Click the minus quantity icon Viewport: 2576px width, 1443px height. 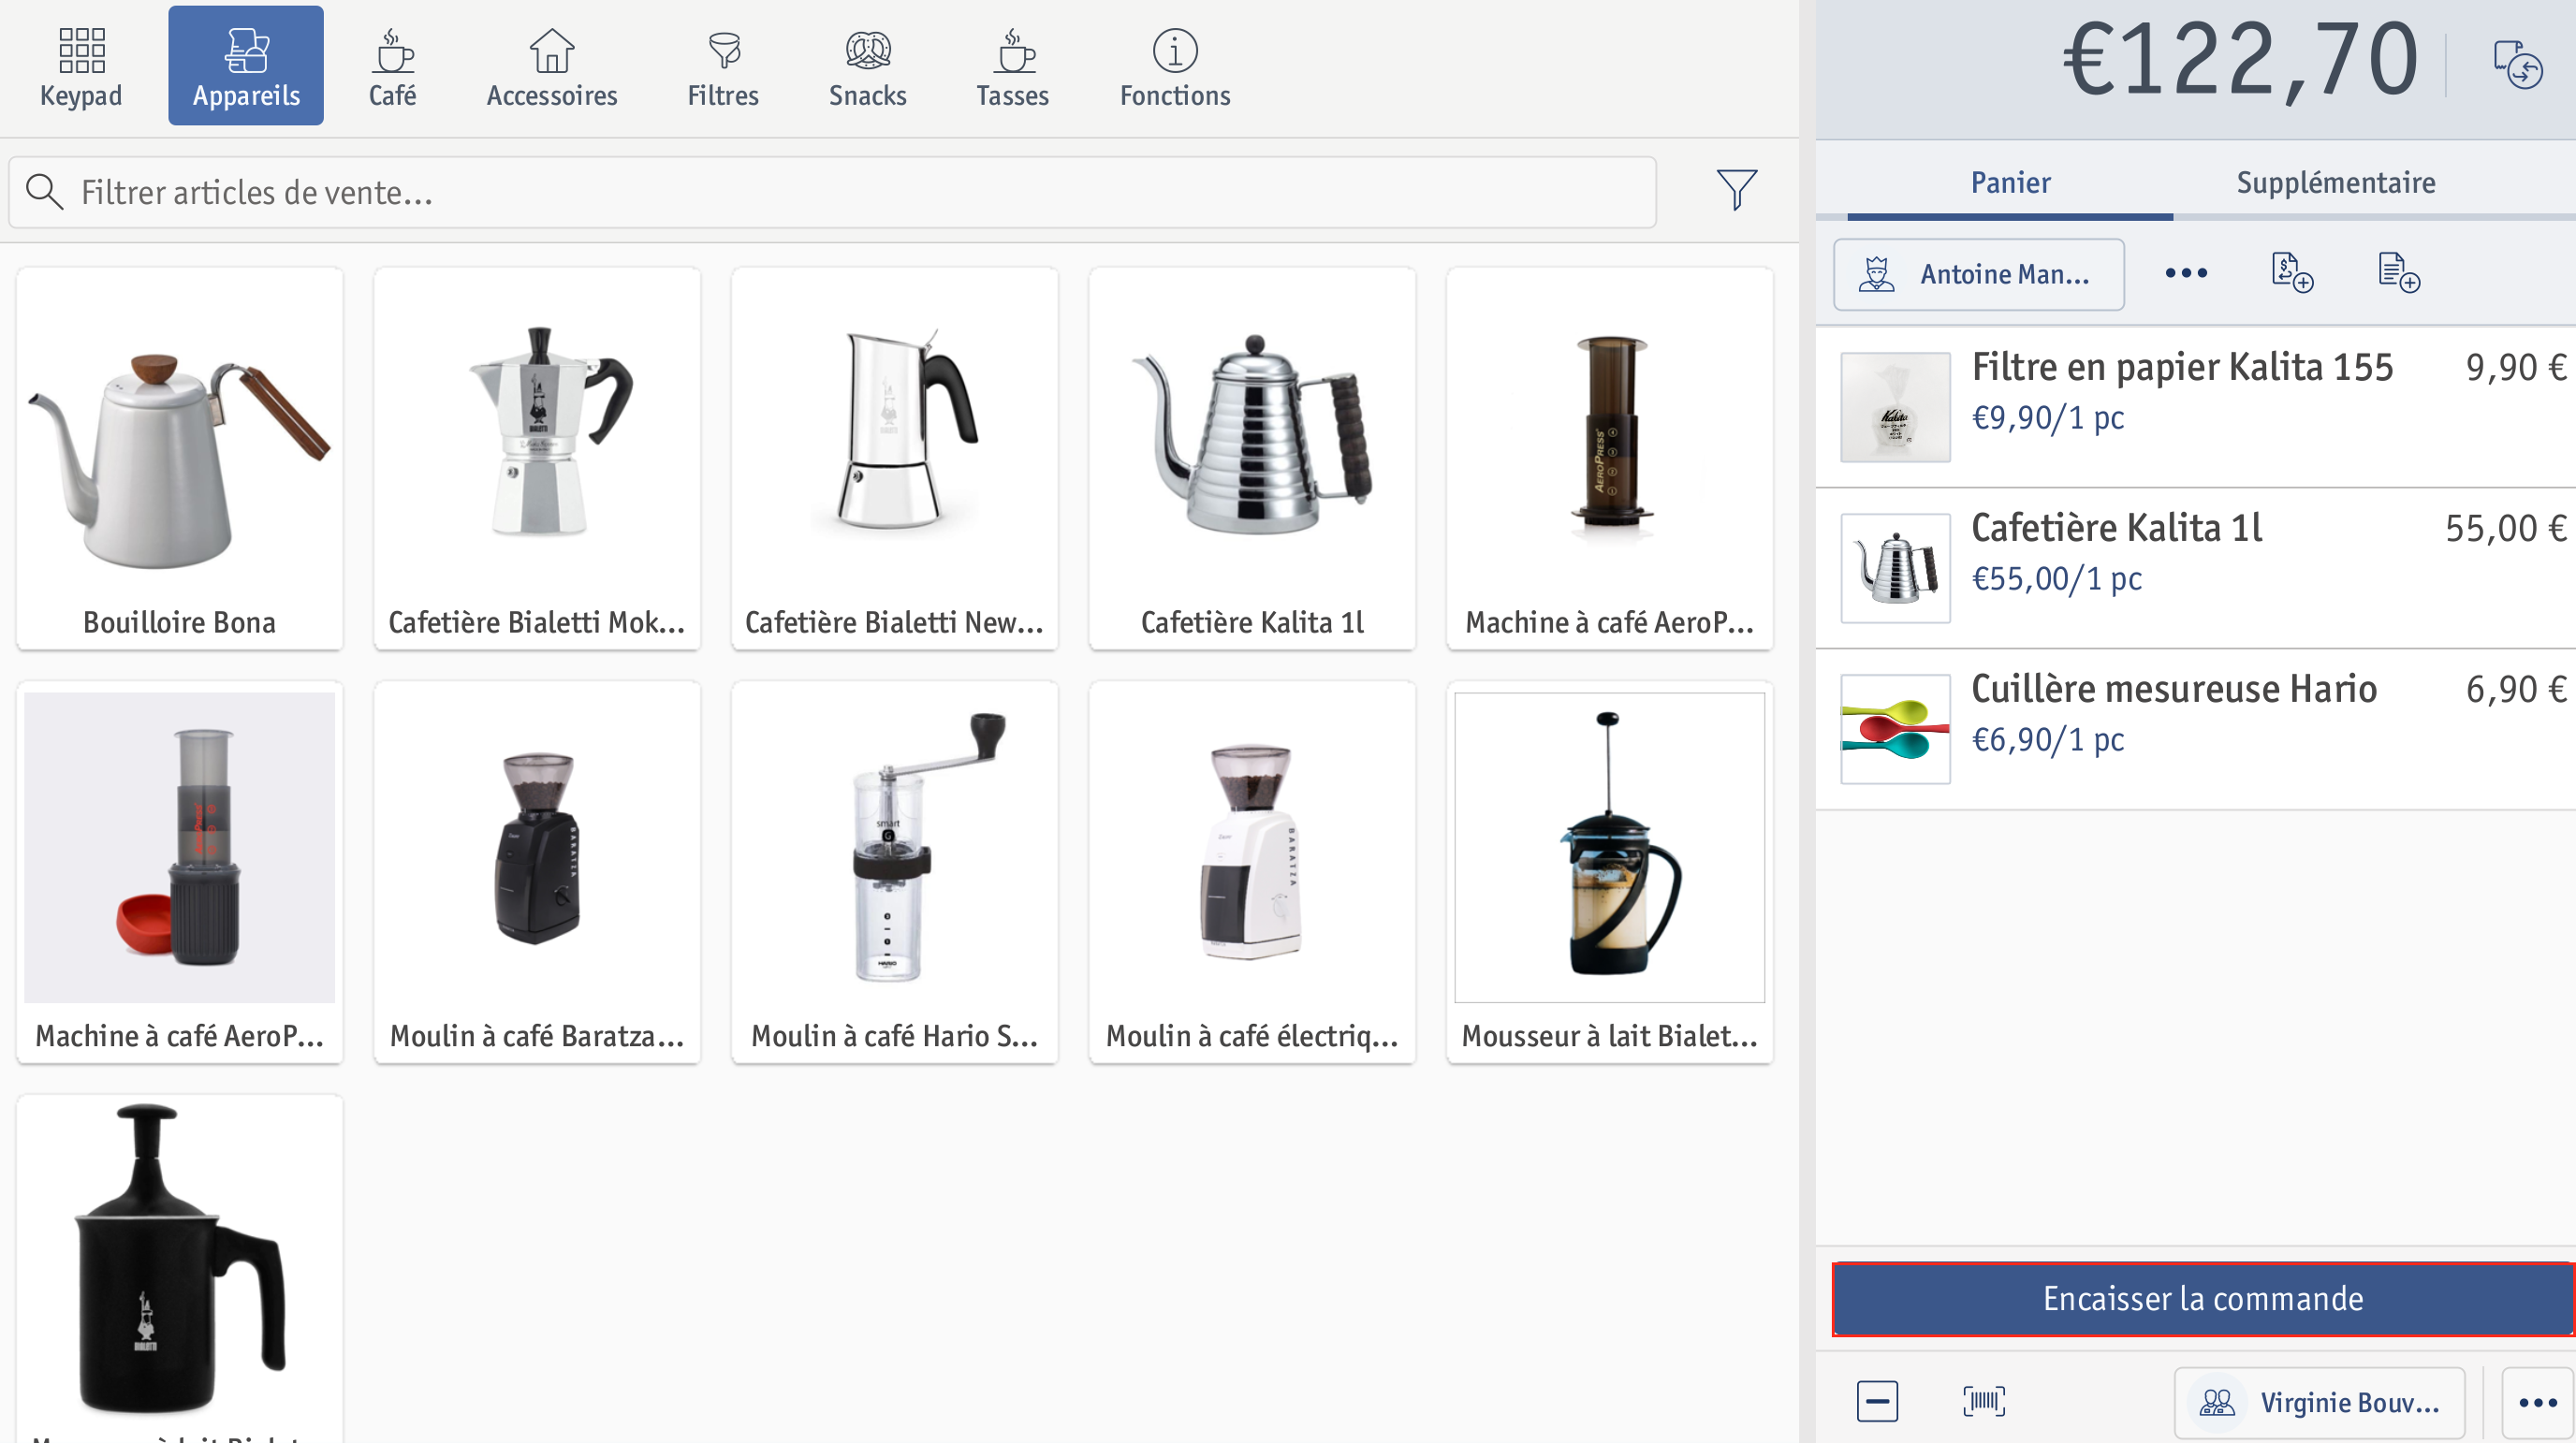1877,1401
